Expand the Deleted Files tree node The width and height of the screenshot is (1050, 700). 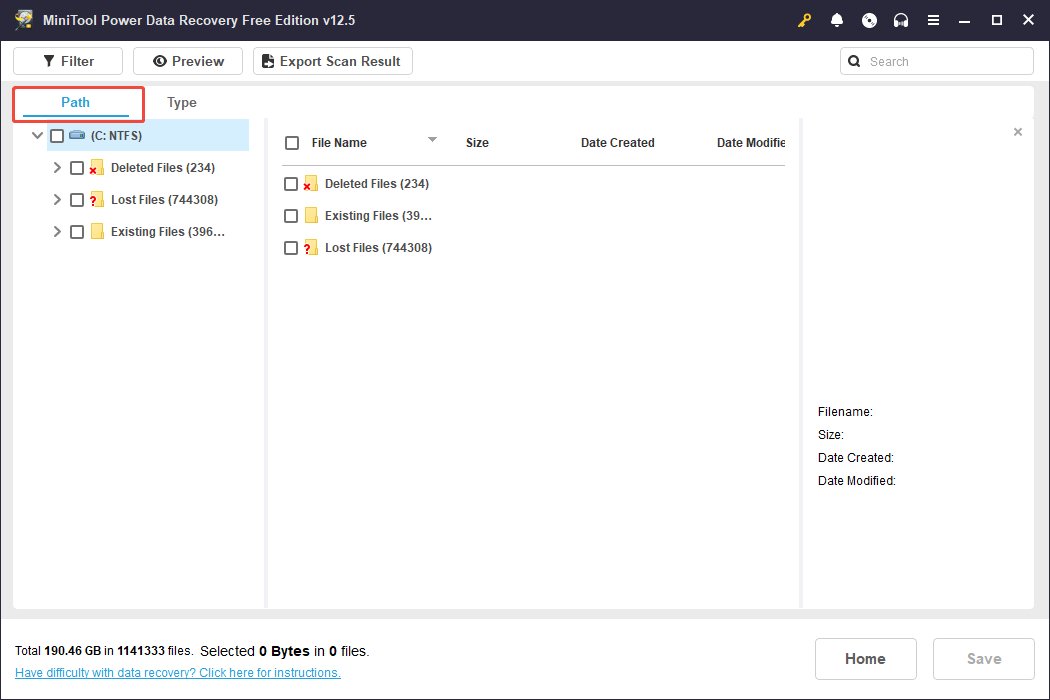[x=57, y=168]
